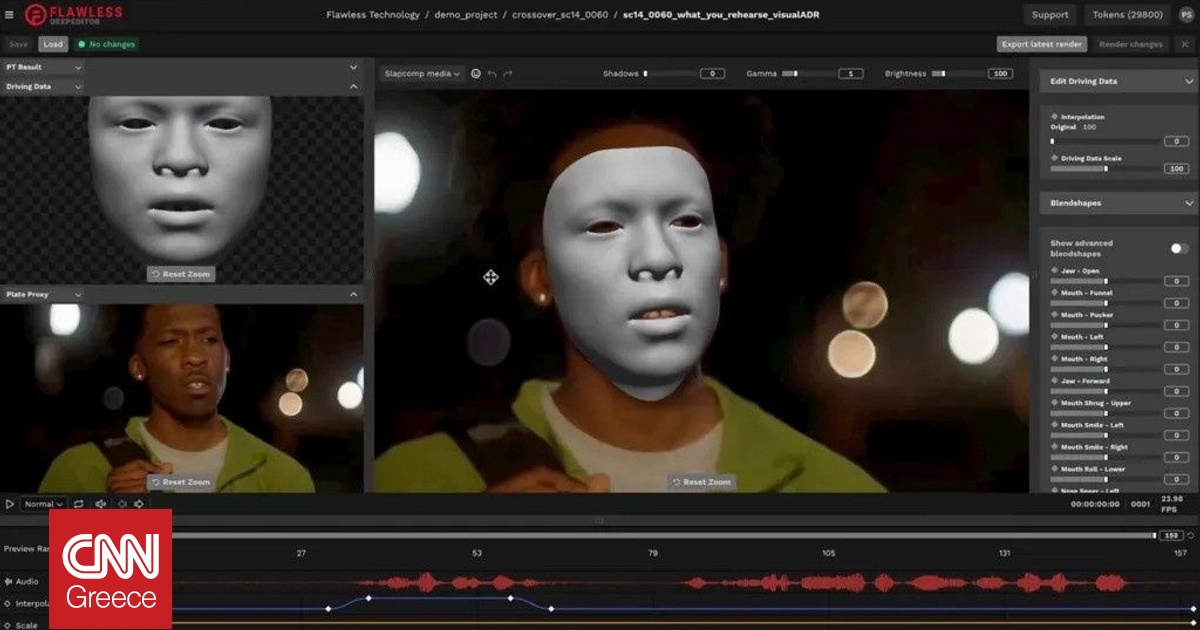Toggle Jaw - Open keyframe diamond

point(1054,271)
